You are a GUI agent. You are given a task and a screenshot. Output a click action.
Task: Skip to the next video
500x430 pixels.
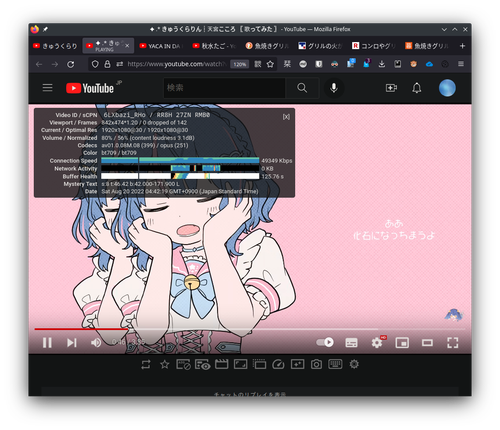coord(72,343)
